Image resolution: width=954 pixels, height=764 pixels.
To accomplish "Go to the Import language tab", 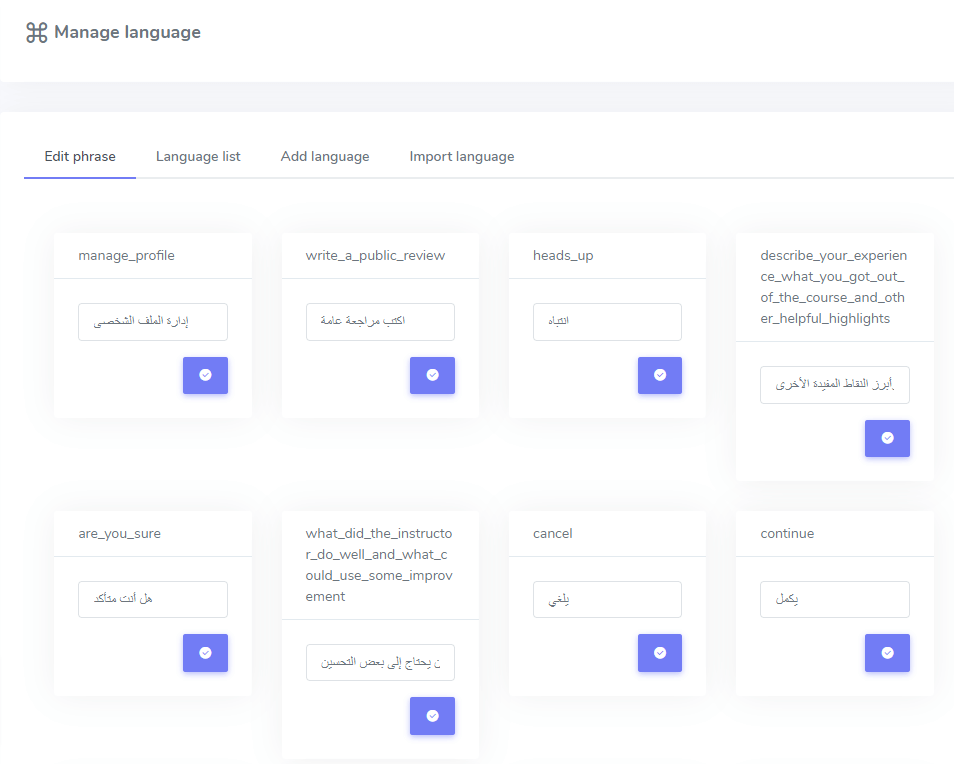I will [462, 157].
